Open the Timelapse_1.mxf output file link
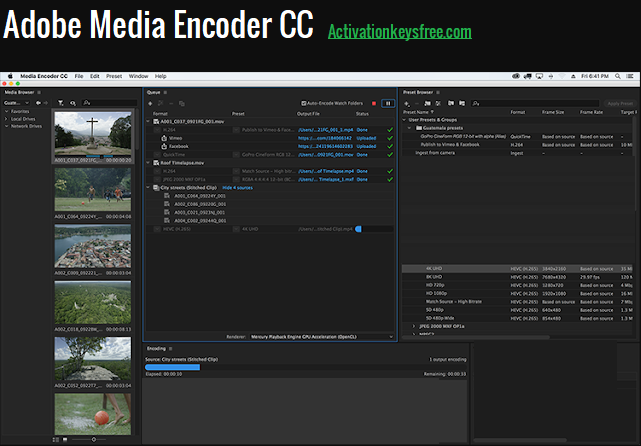This screenshot has width=641, height=446. coord(325,179)
